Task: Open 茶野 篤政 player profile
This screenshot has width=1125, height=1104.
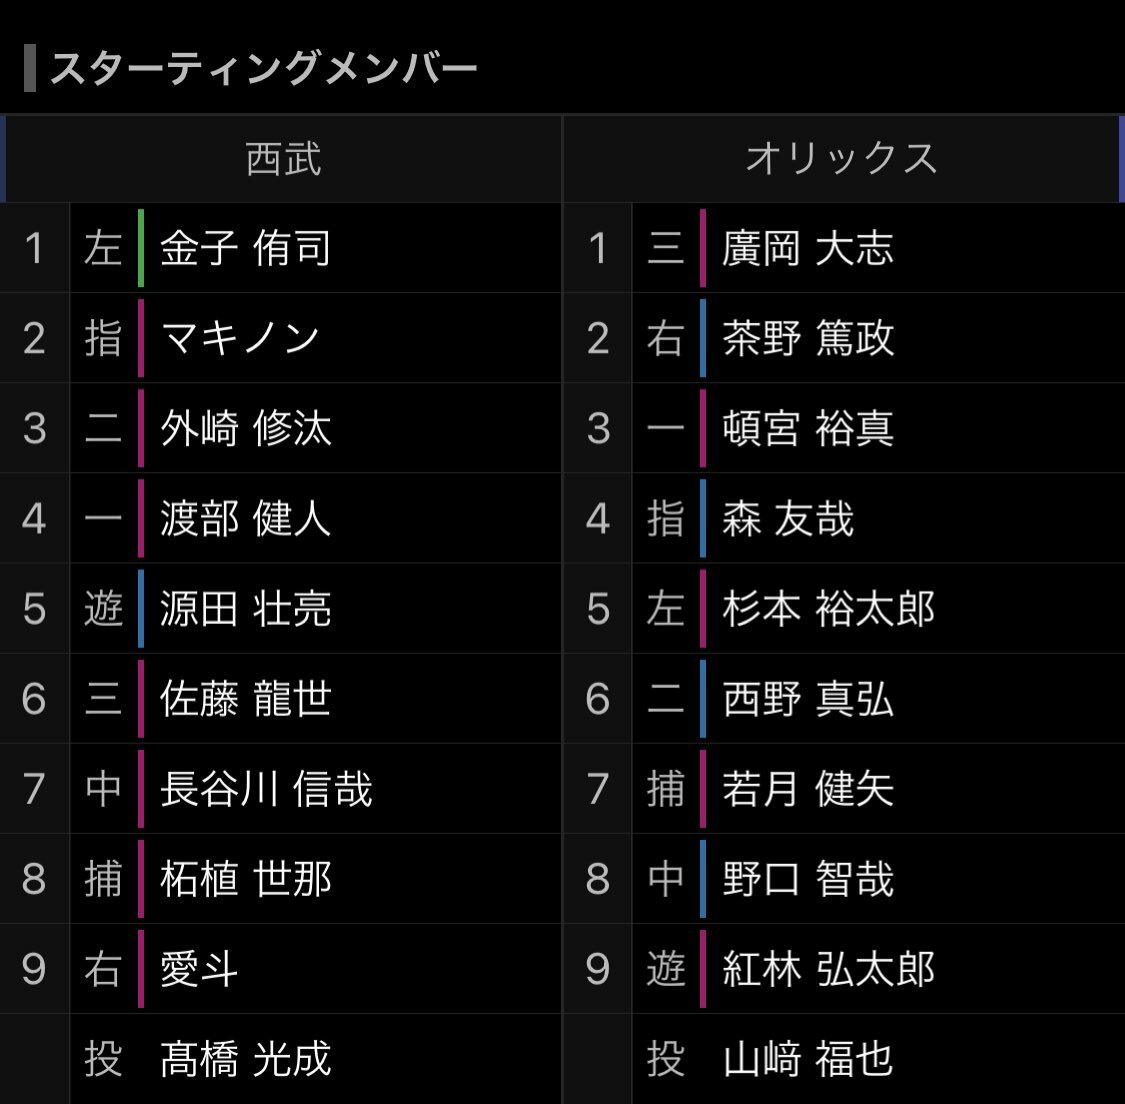Action: [808, 339]
